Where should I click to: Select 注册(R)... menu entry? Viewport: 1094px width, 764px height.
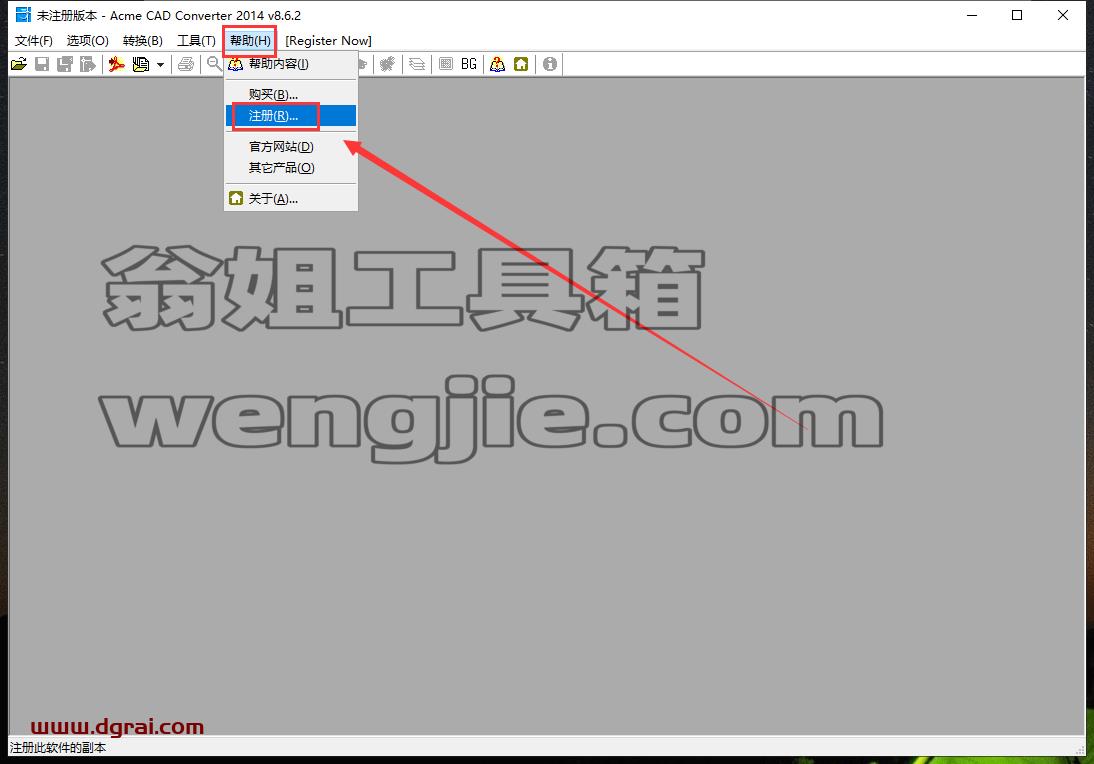291,116
